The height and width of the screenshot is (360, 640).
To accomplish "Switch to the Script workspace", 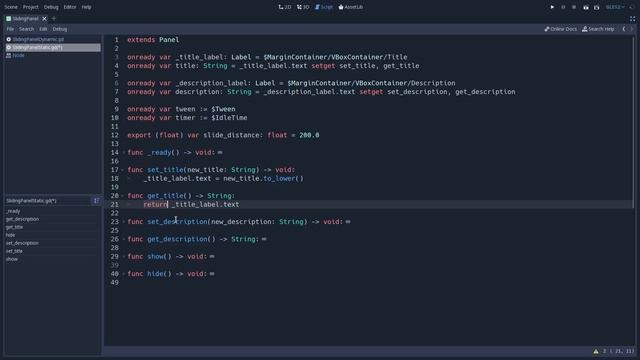I will pyautogui.click(x=324, y=7).
